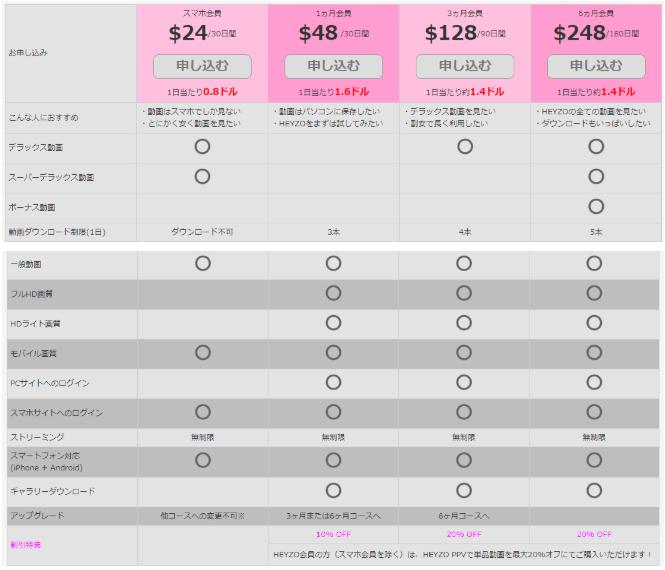Click the 割引特典 row label
The width and height of the screenshot is (665, 570).
[19, 546]
